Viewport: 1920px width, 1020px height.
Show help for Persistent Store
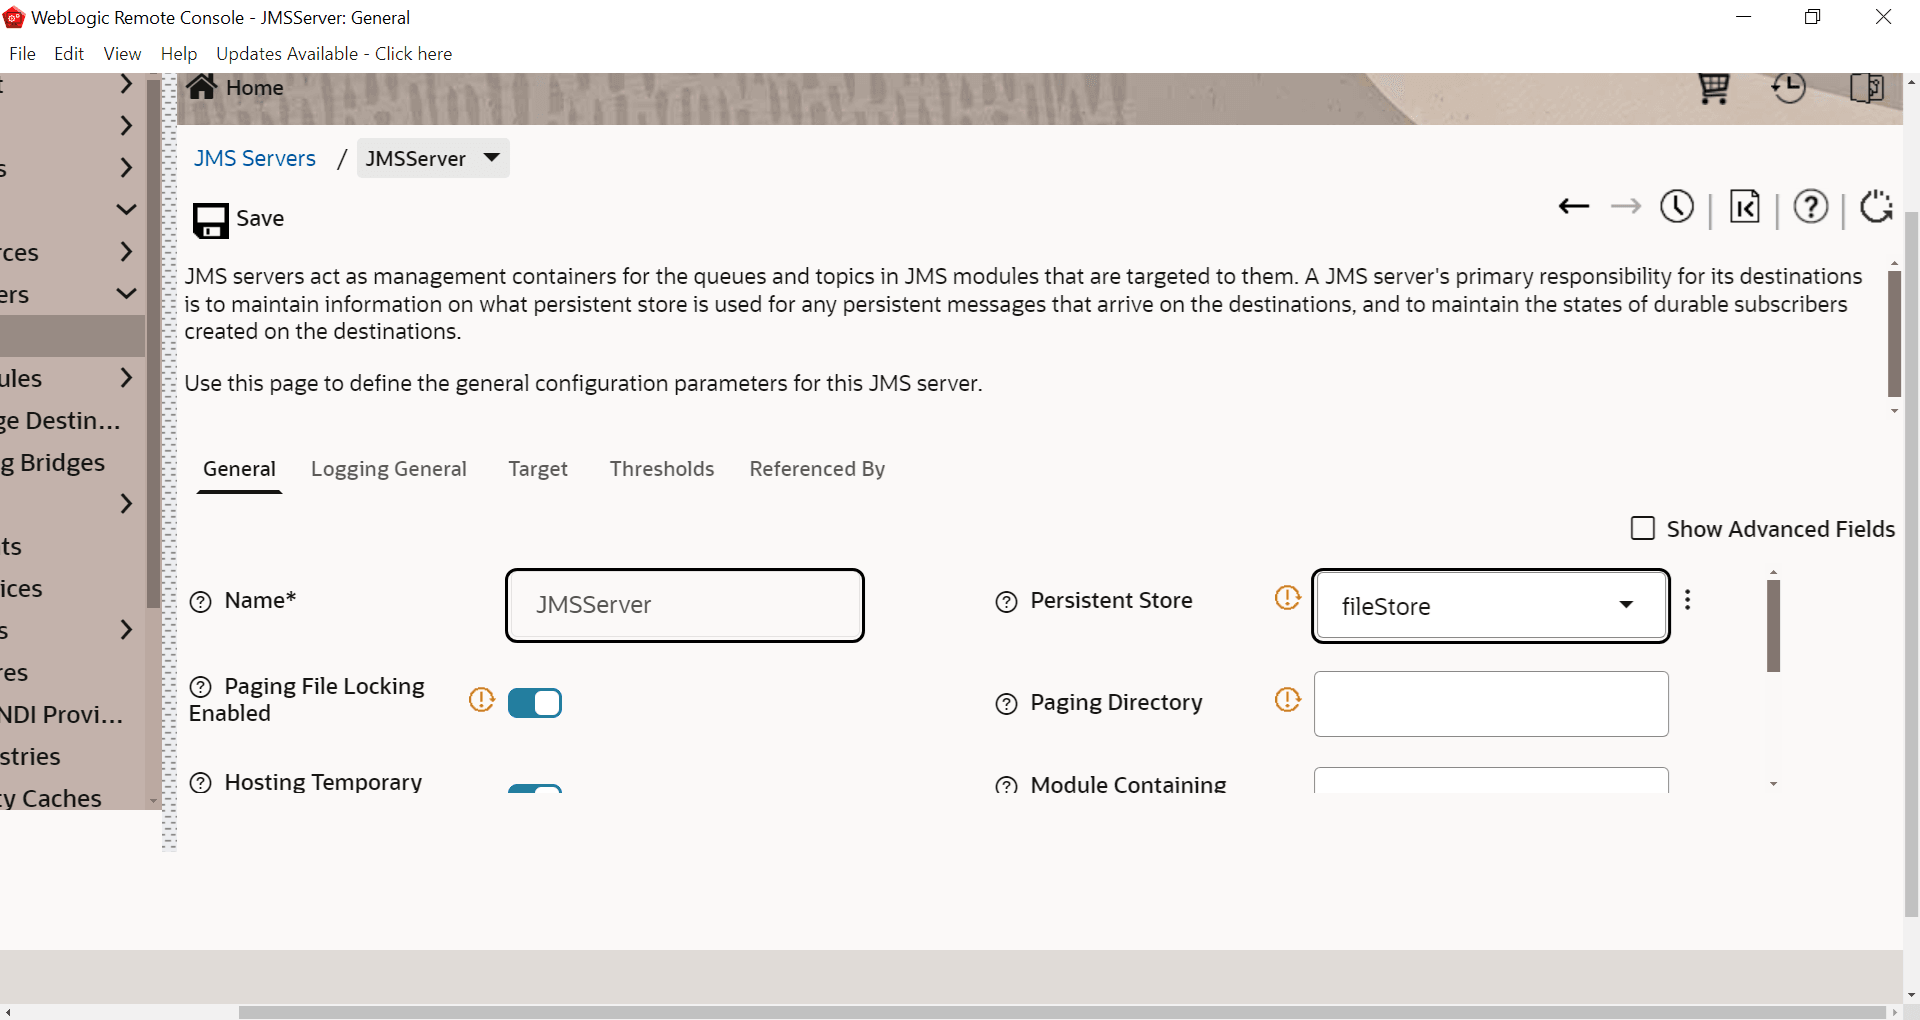(1006, 602)
